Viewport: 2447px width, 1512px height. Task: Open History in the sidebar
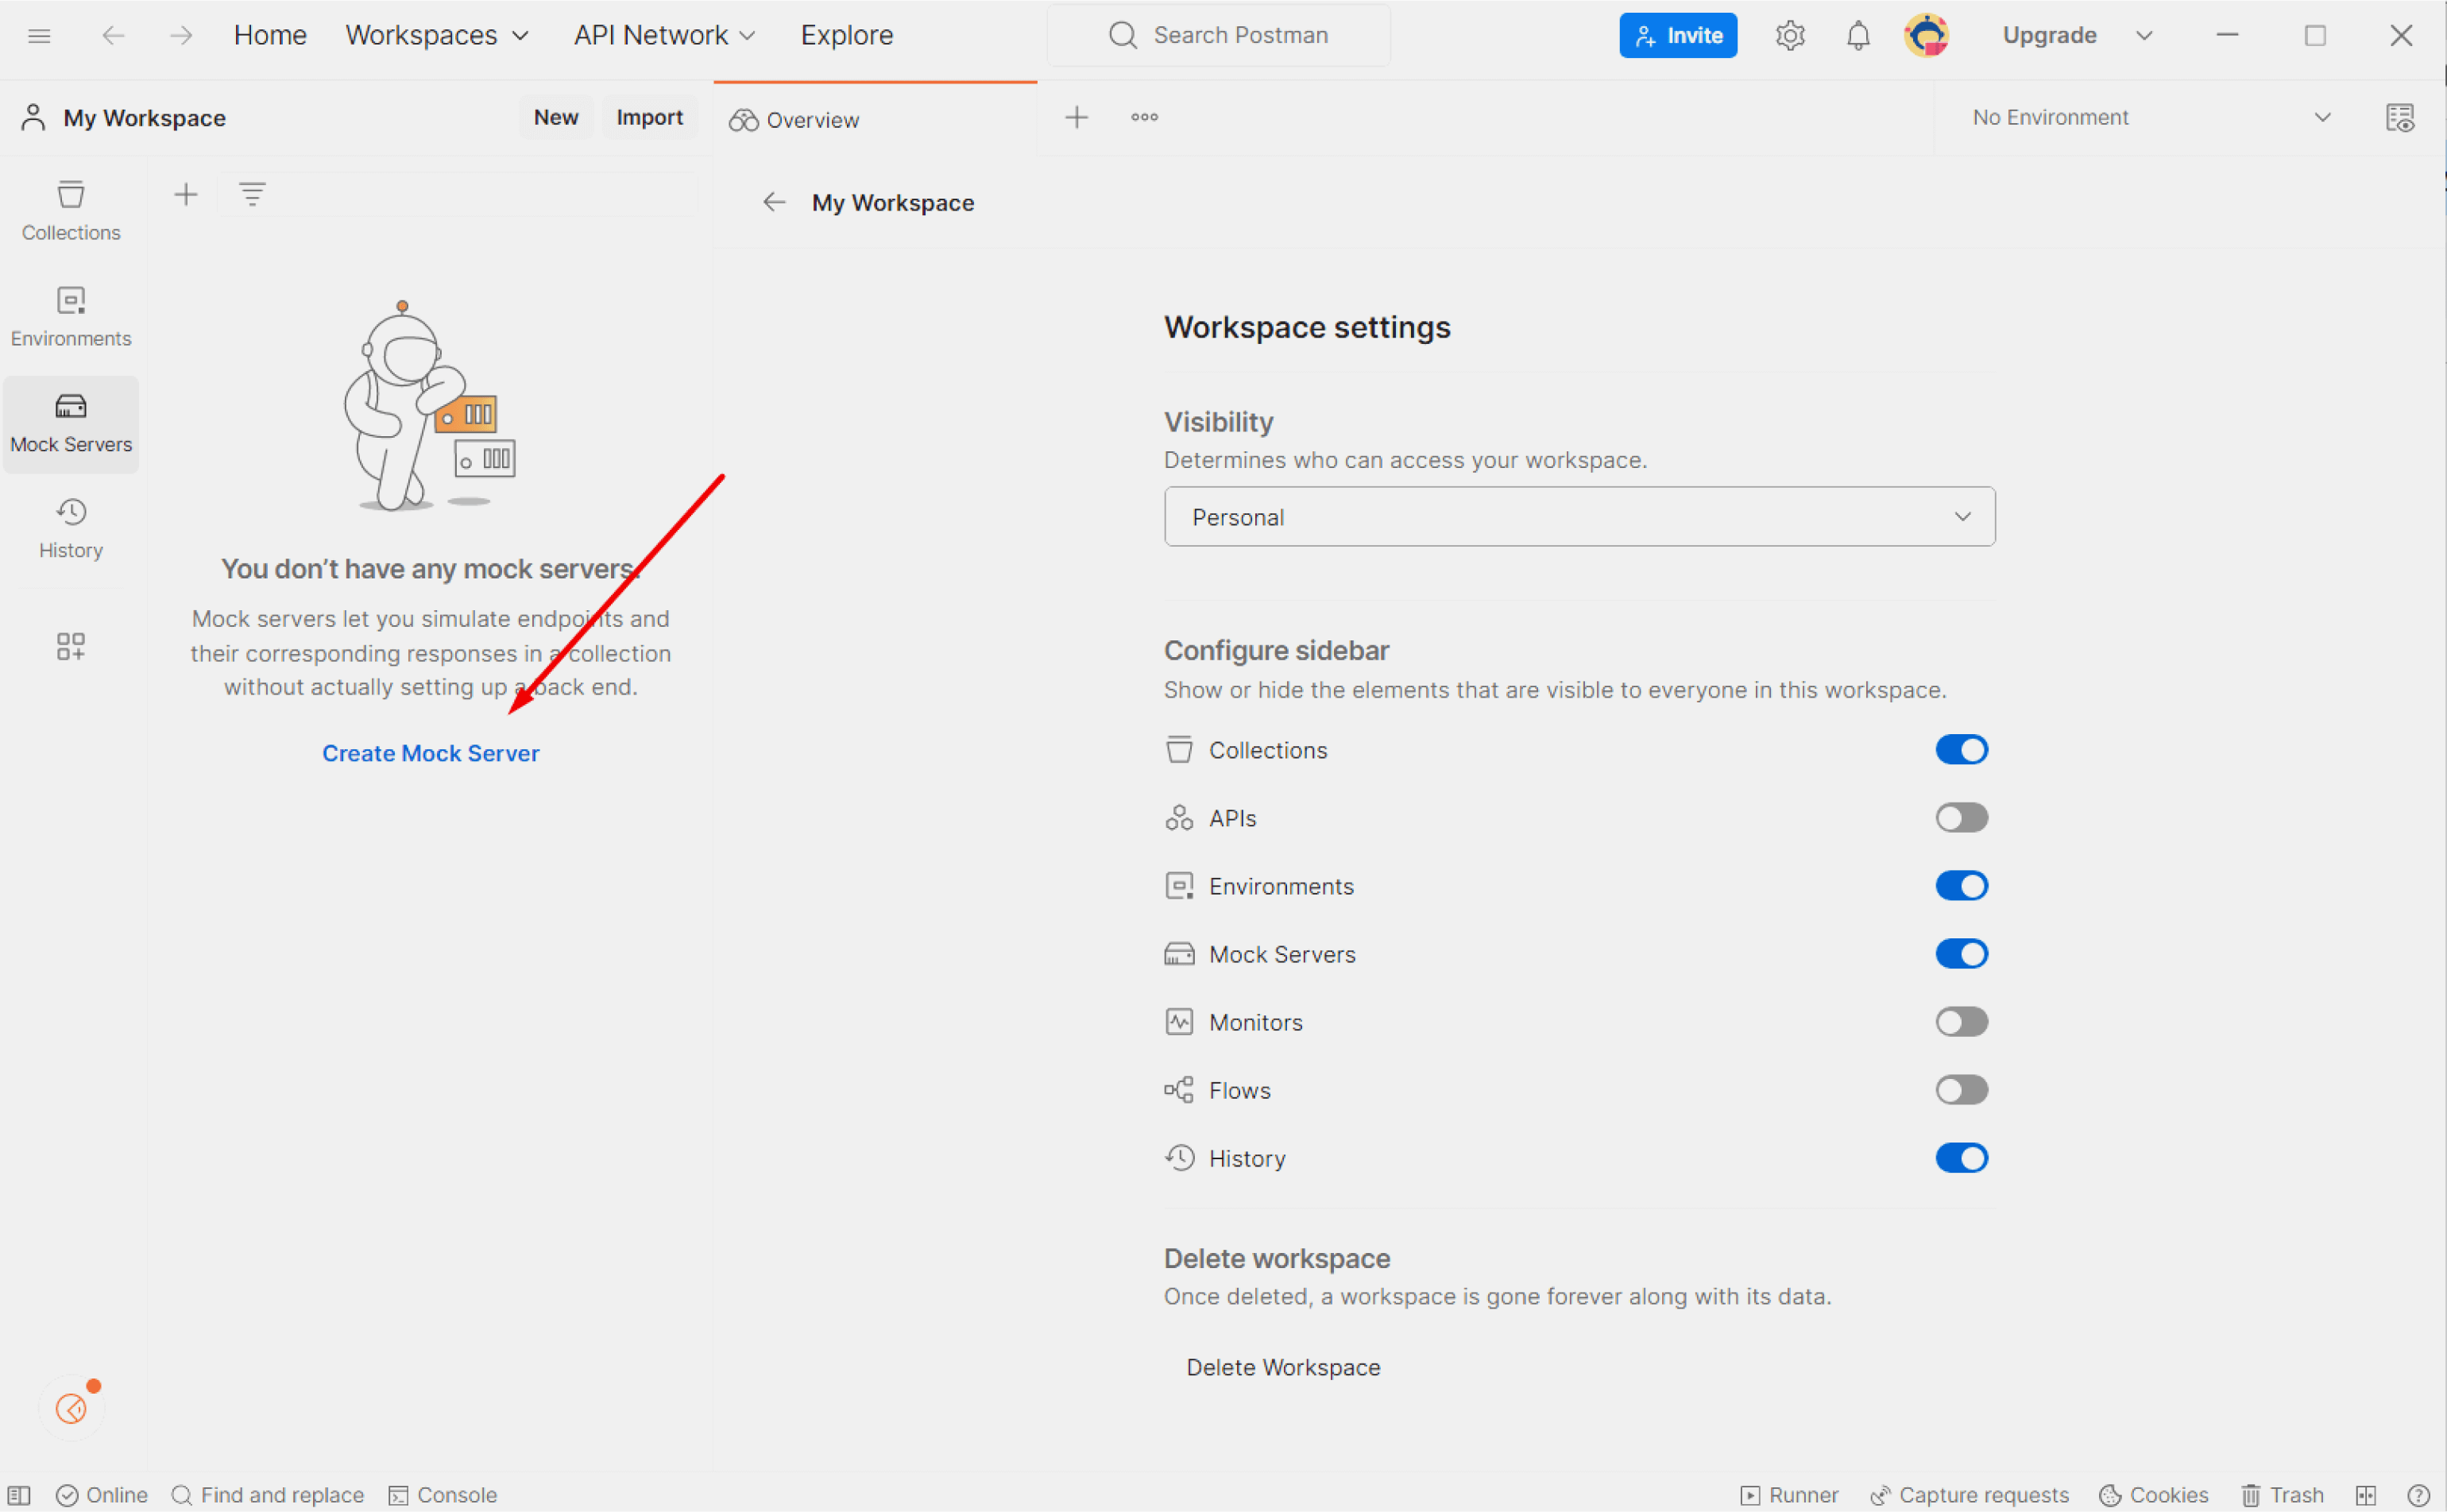[x=71, y=529]
